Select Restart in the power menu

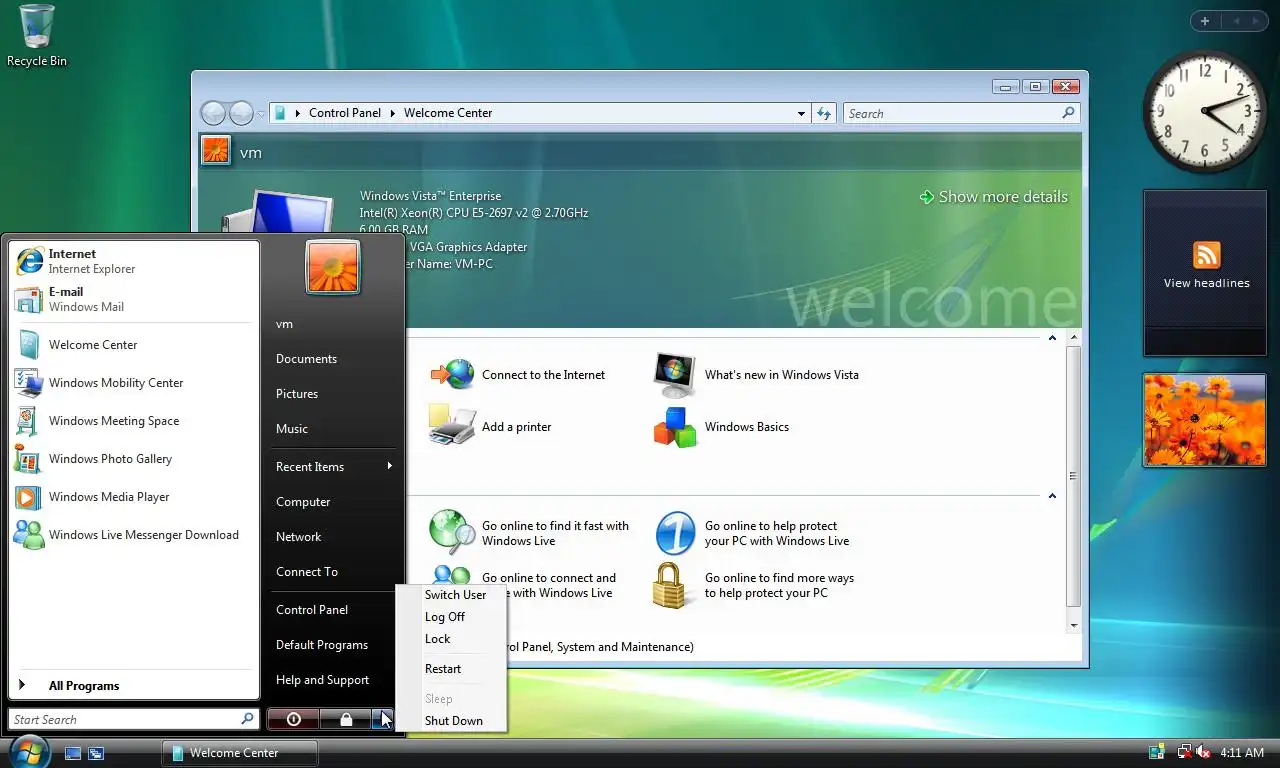(443, 669)
